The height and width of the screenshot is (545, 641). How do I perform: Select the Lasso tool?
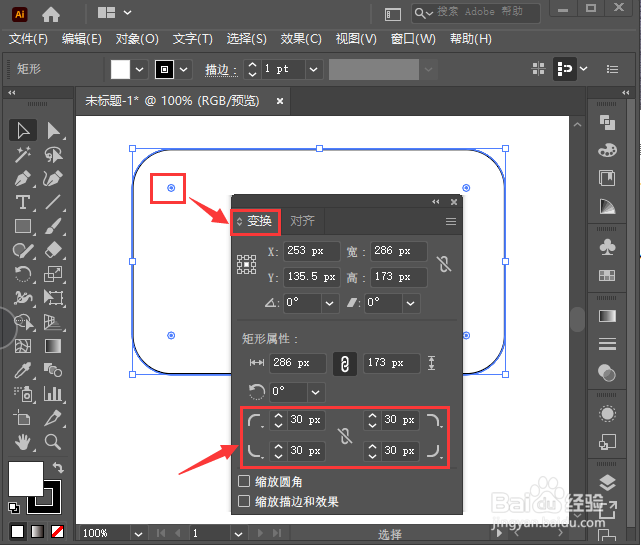pyautogui.click(x=54, y=155)
